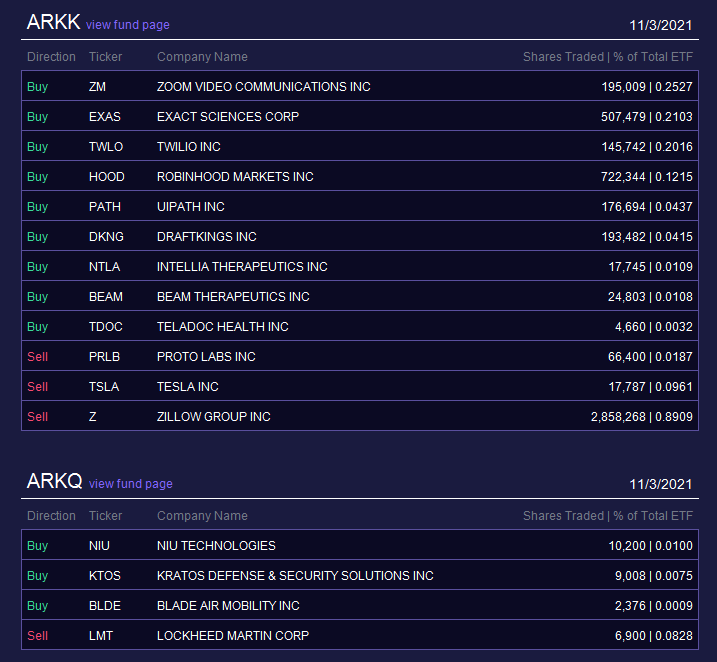
Task: Click the TSLA ticker
Action: tap(104, 387)
